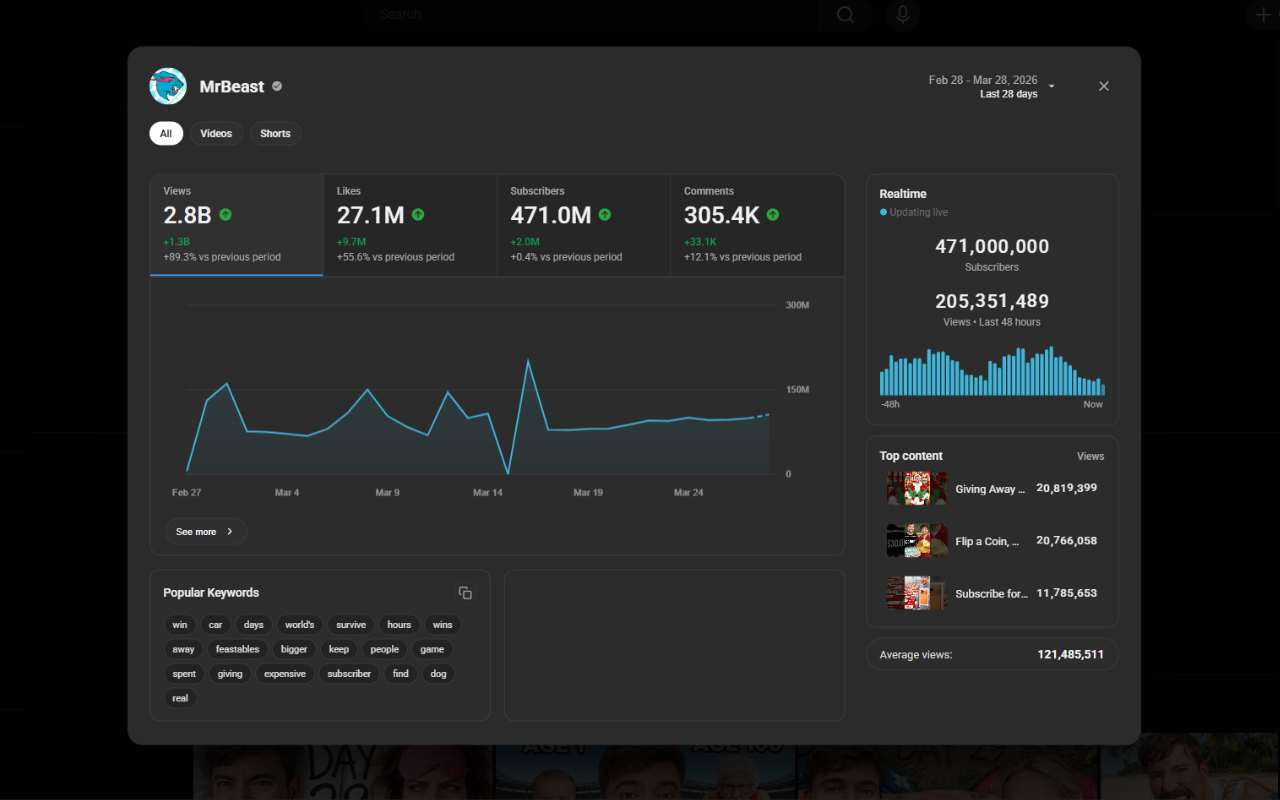
Task: Click the 'giving' keyword chip
Action: click(x=230, y=674)
